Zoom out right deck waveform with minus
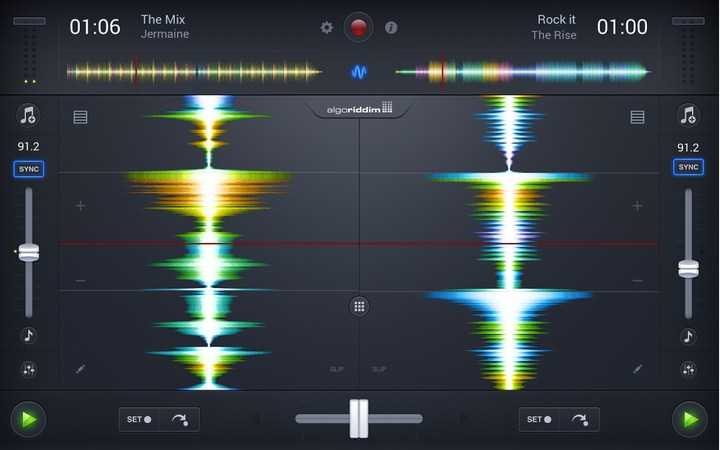720x450 pixels. (637, 281)
